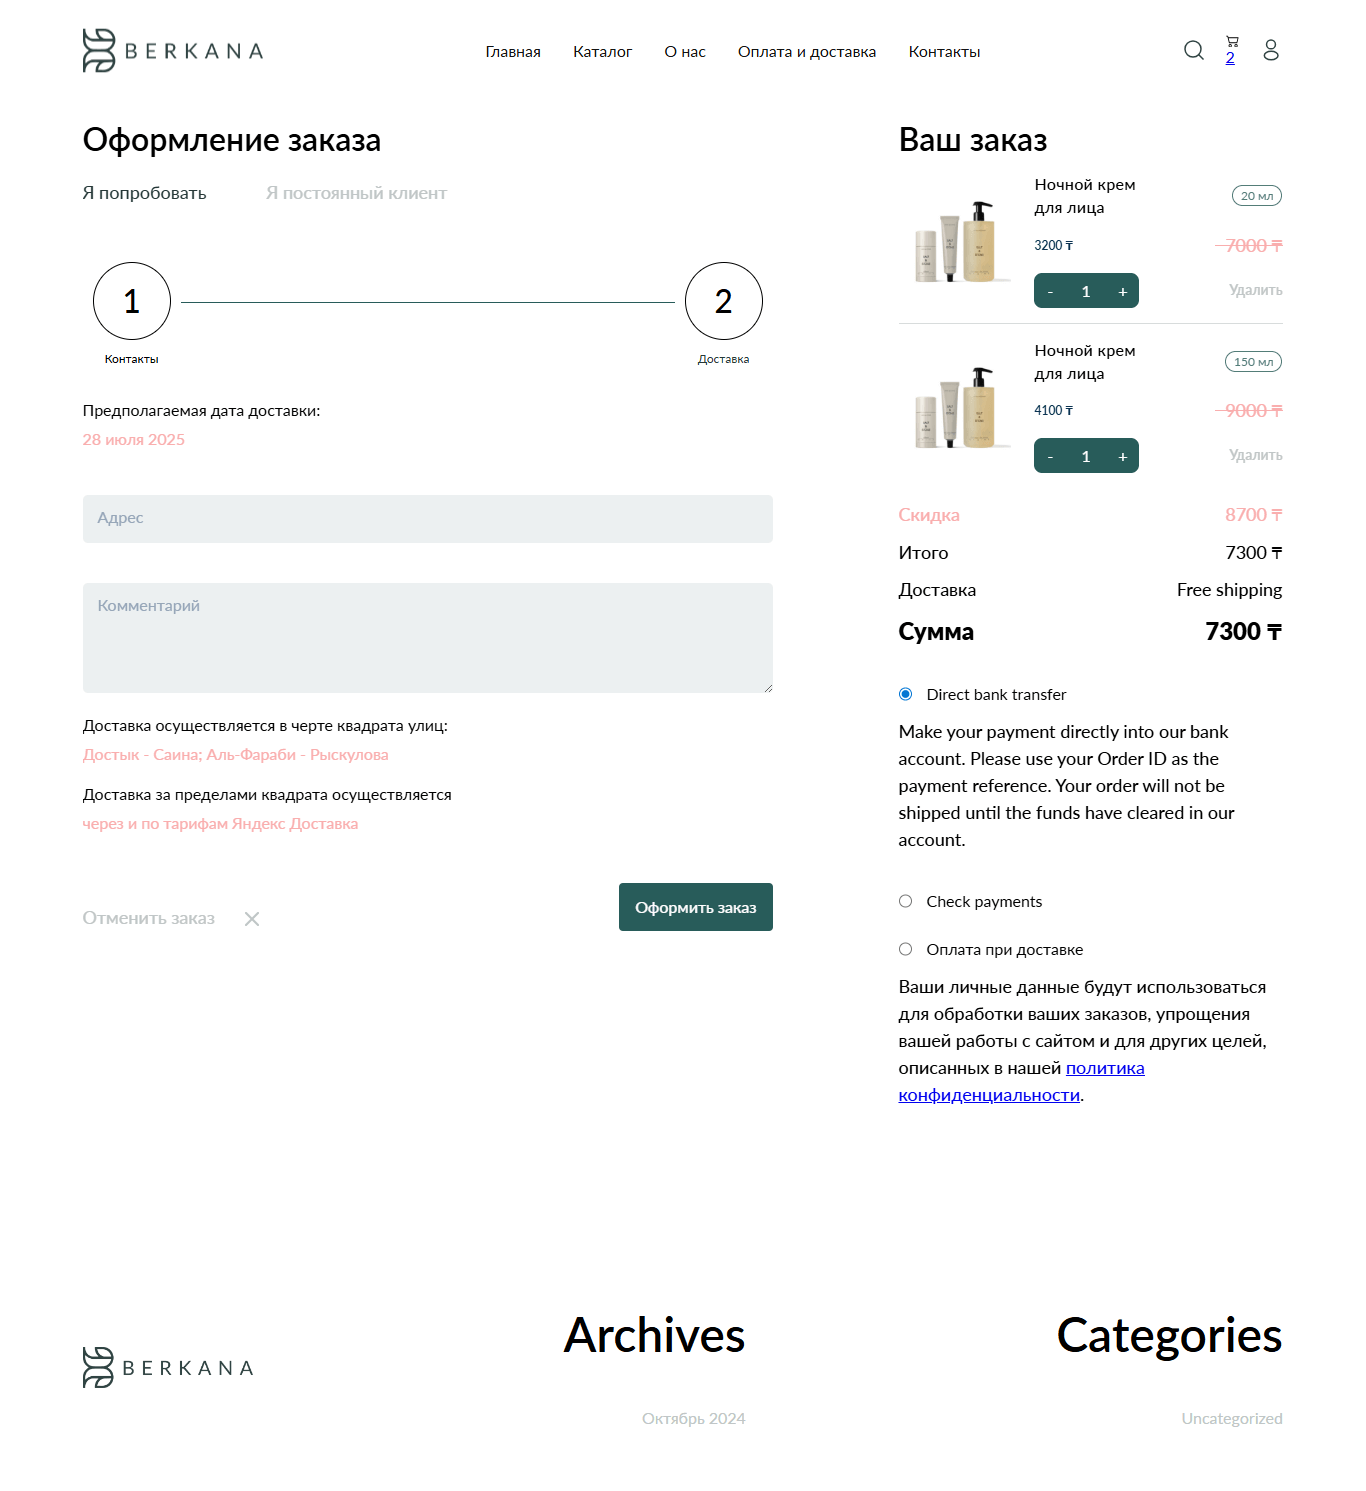Switch to Я постоянный клиент tab
This screenshot has width=1366, height=1491.
coord(356,193)
